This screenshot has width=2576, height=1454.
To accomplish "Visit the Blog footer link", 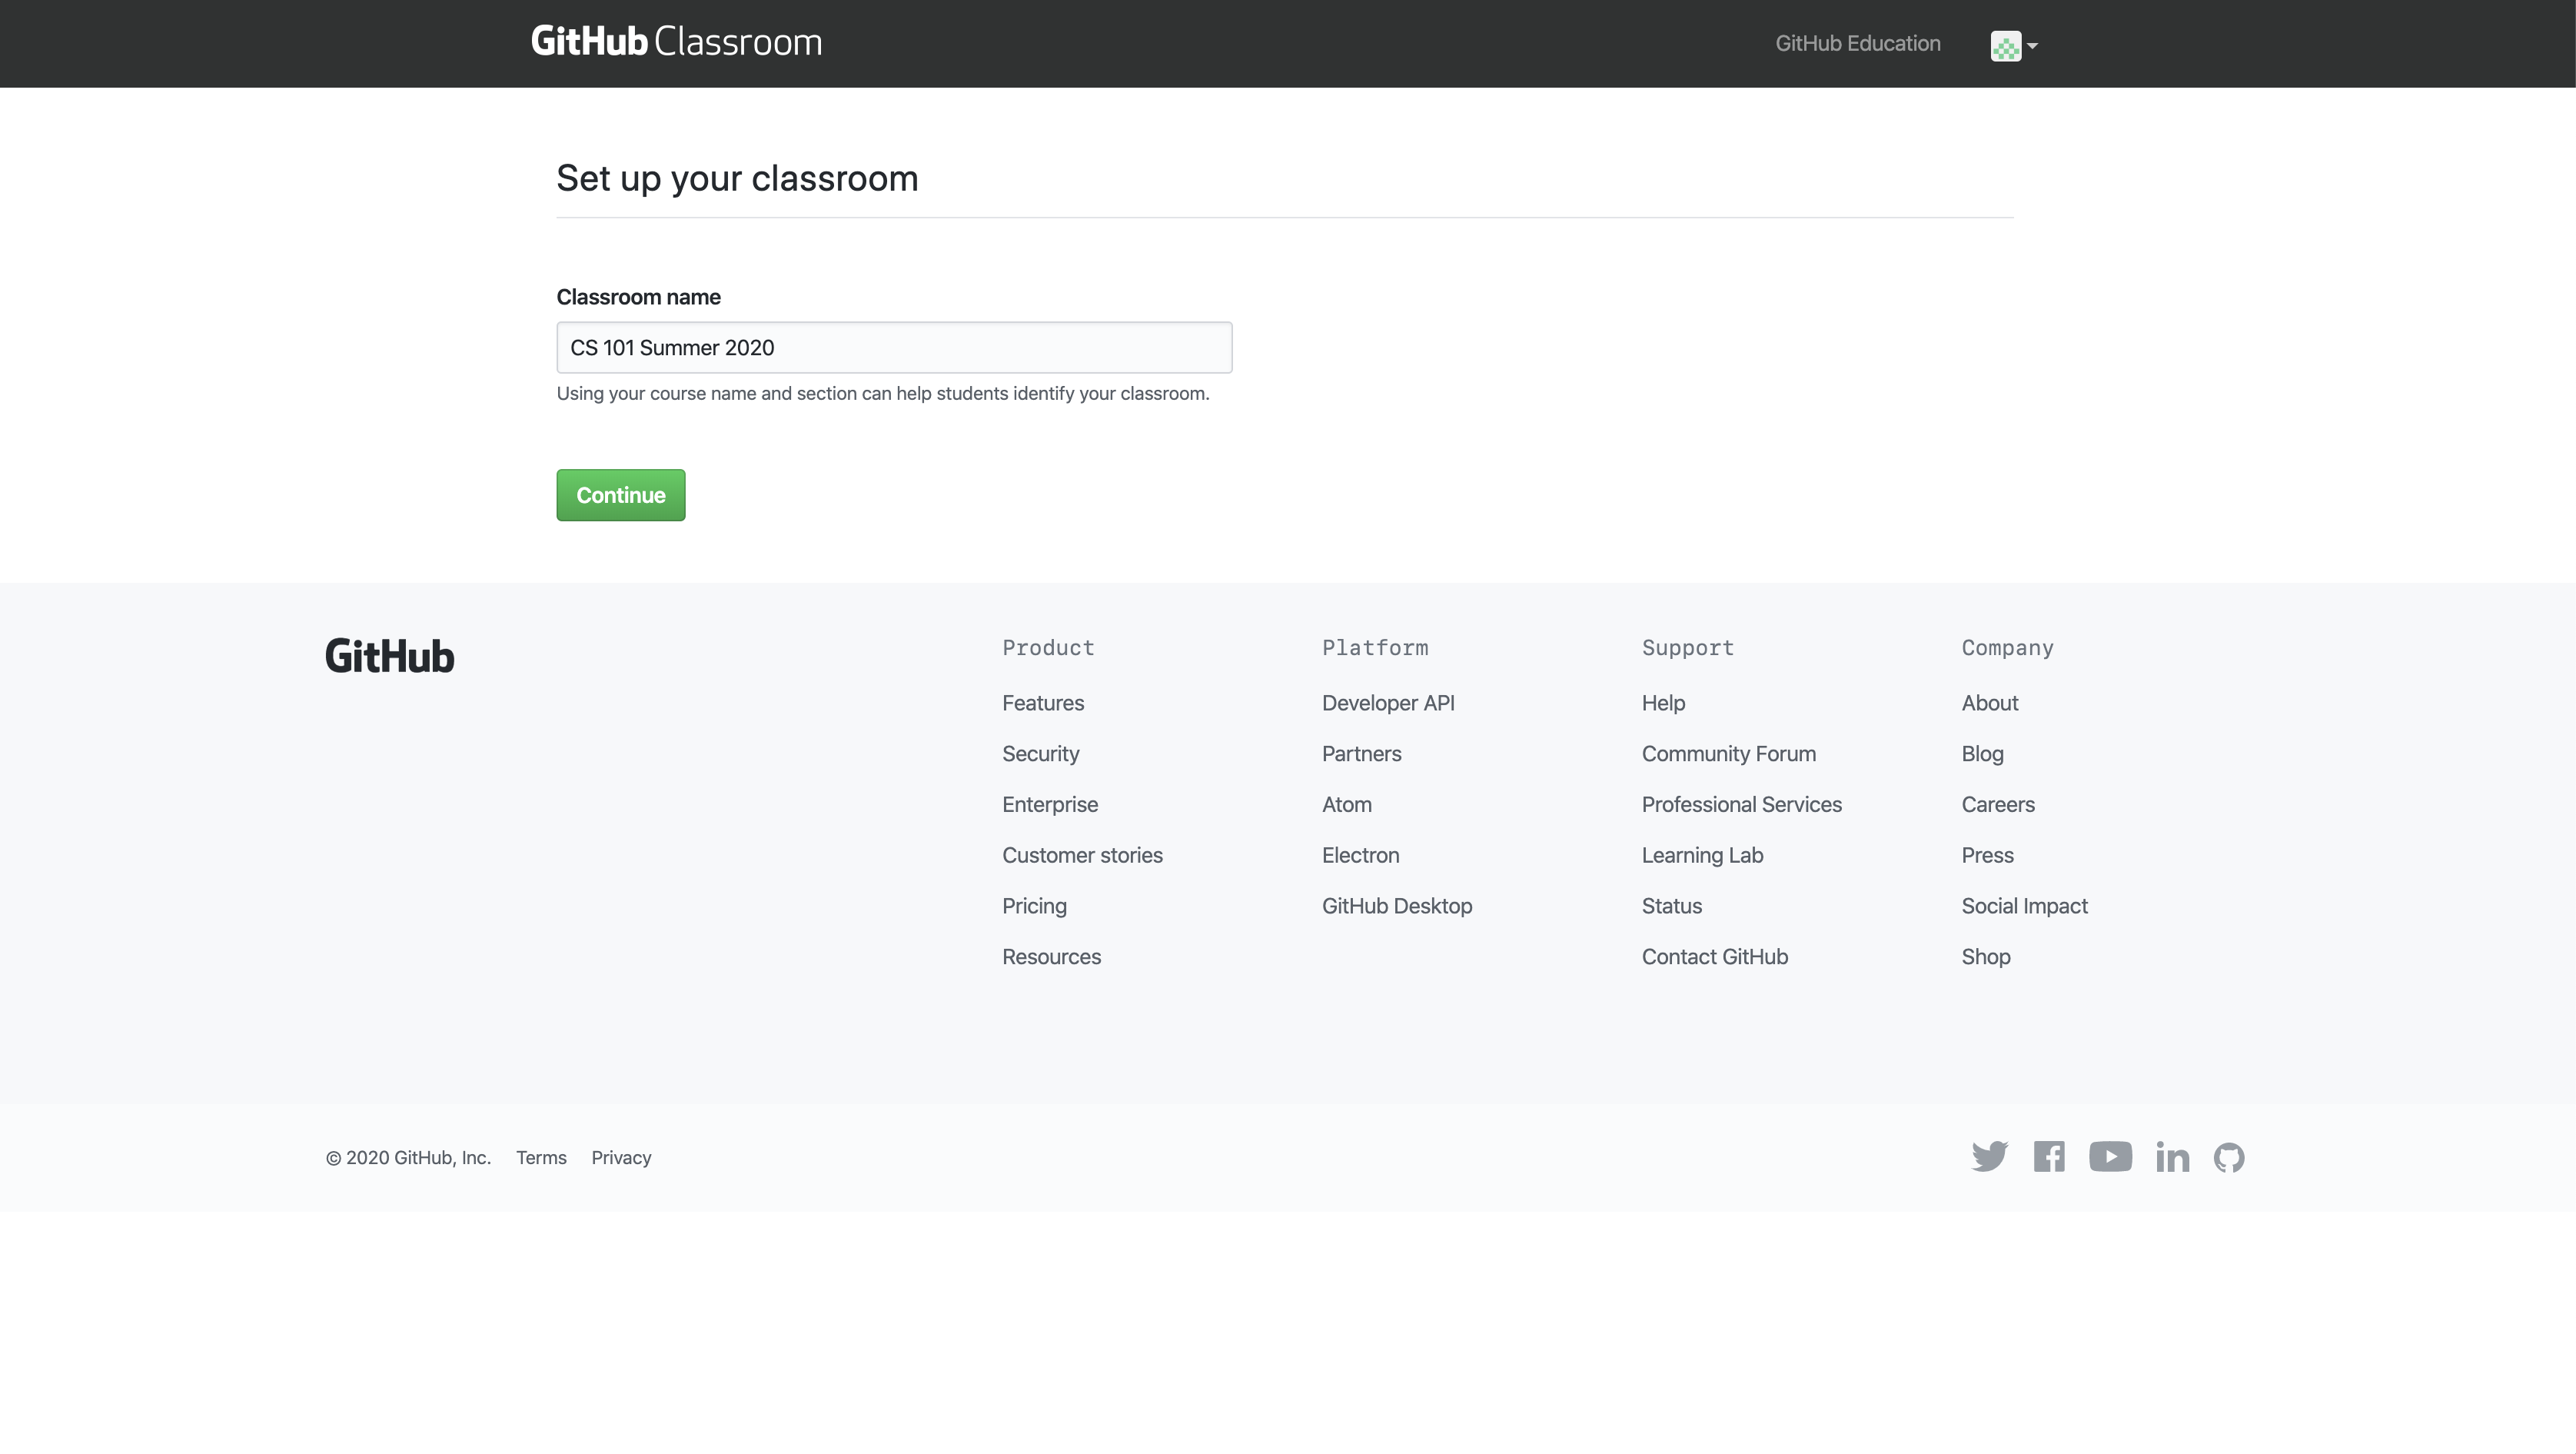I will tap(1982, 754).
